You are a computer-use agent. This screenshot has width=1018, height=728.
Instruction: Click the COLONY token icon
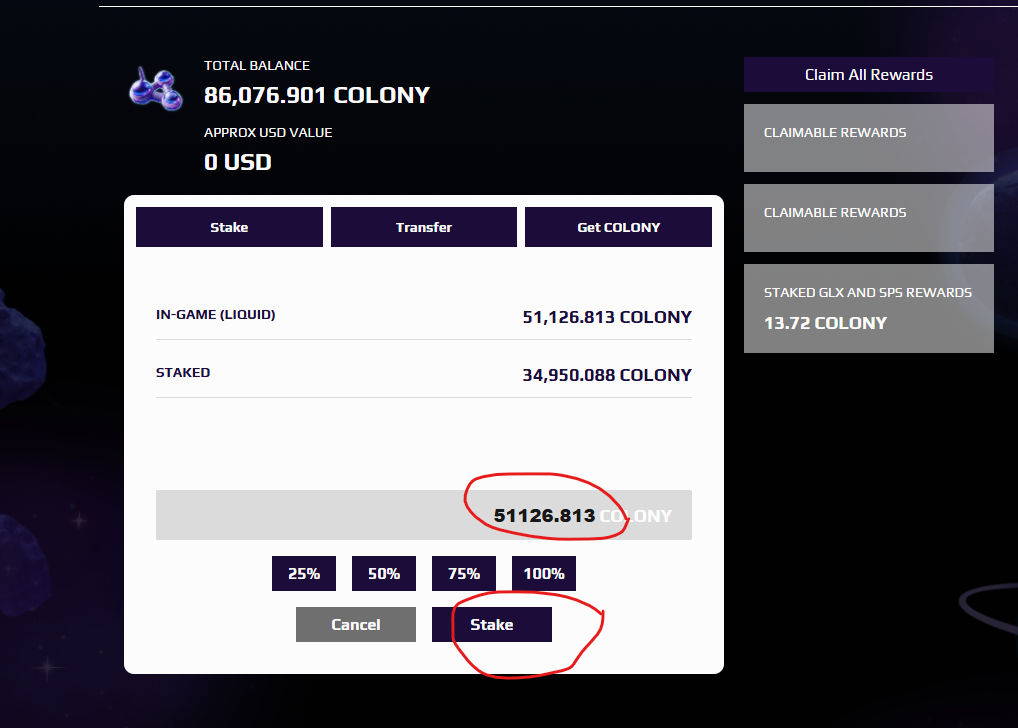pos(156,89)
